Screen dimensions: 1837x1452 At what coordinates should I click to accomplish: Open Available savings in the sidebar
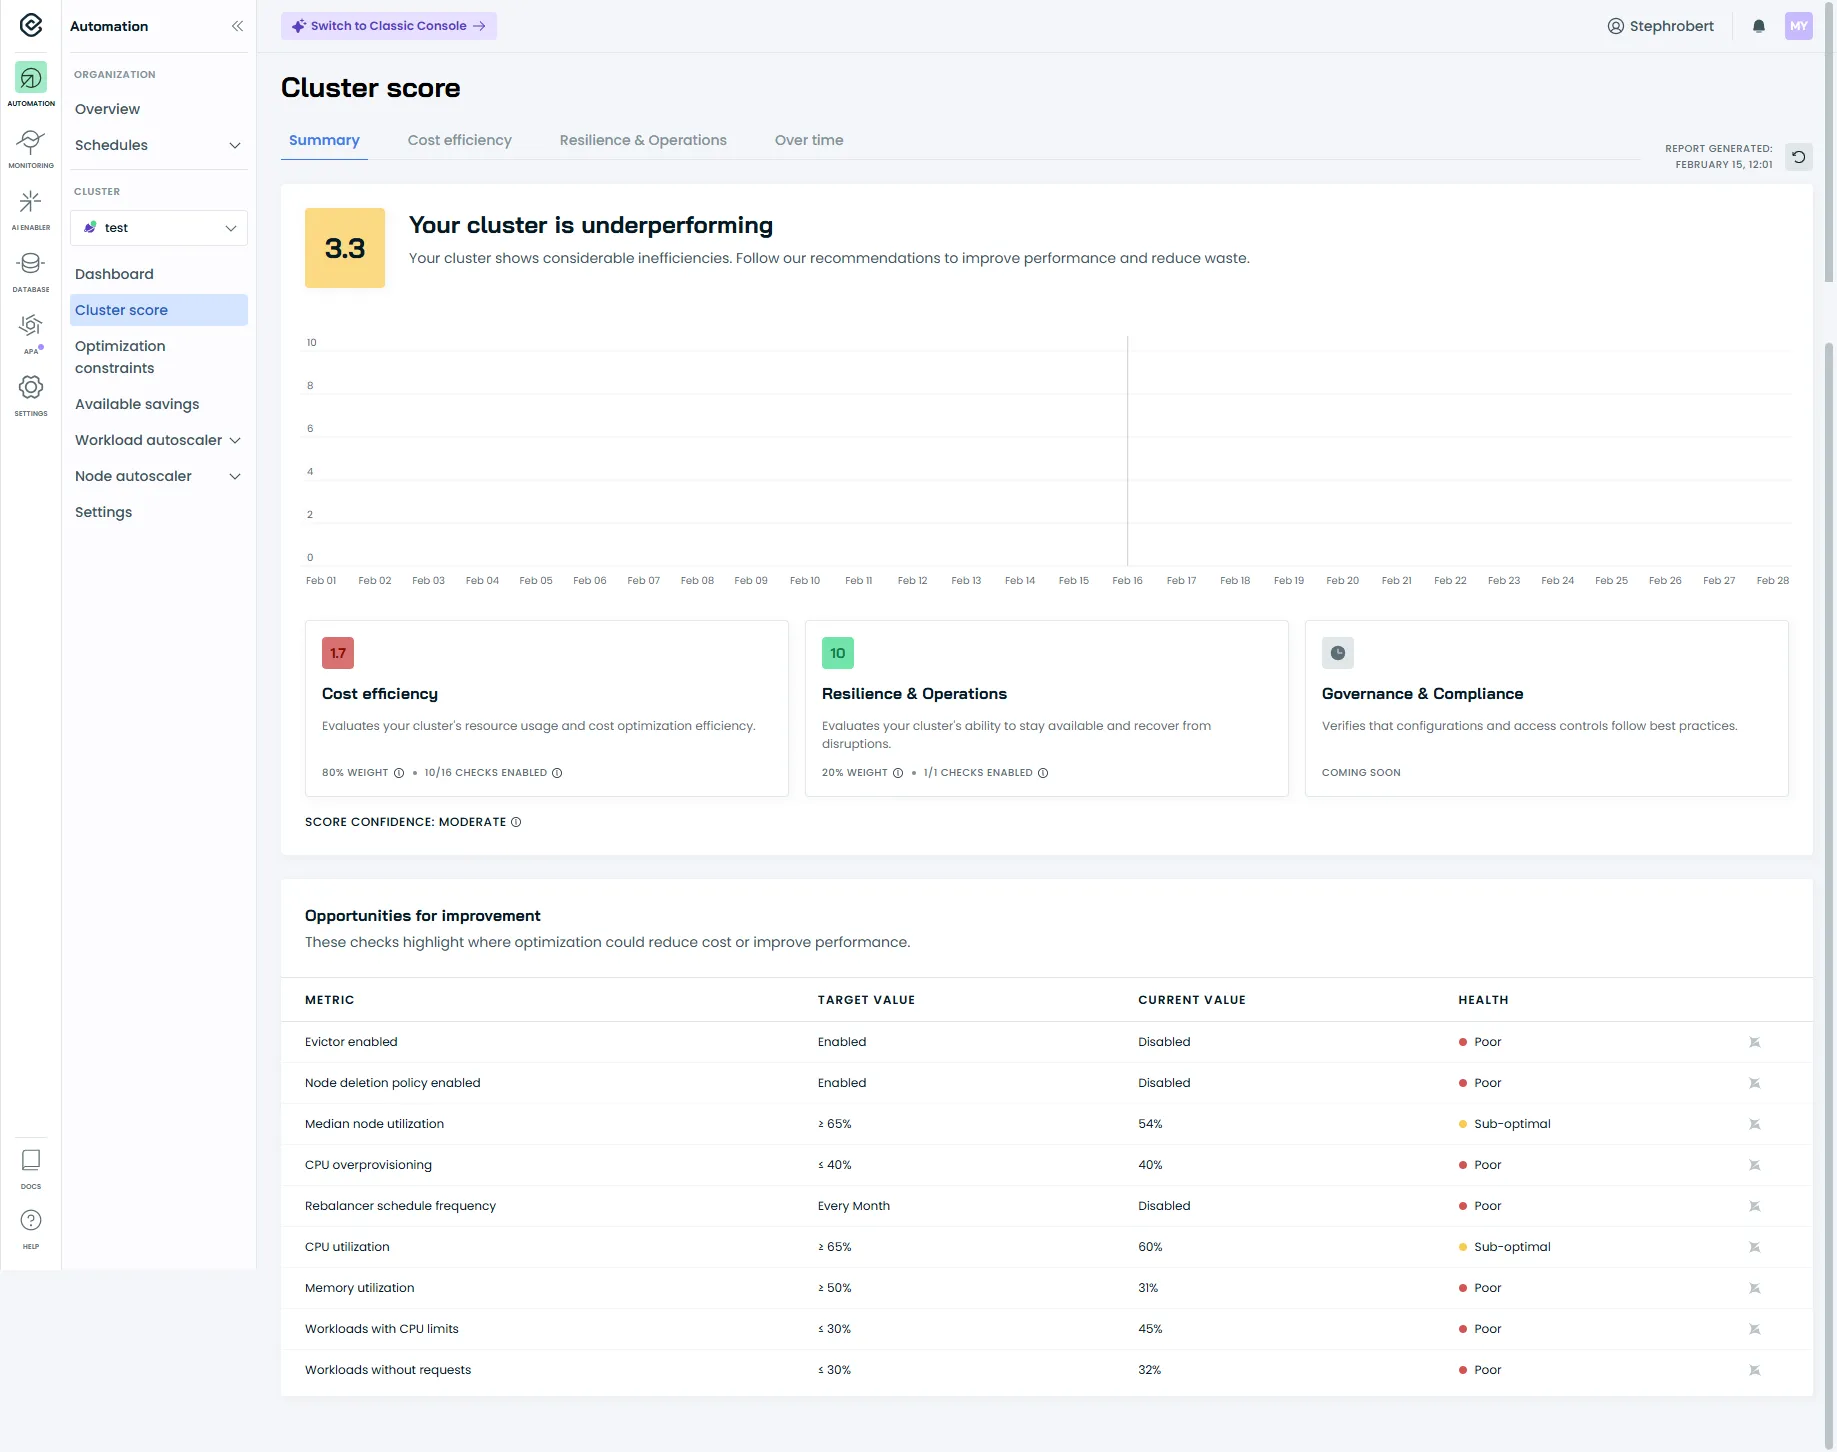pyautogui.click(x=137, y=404)
